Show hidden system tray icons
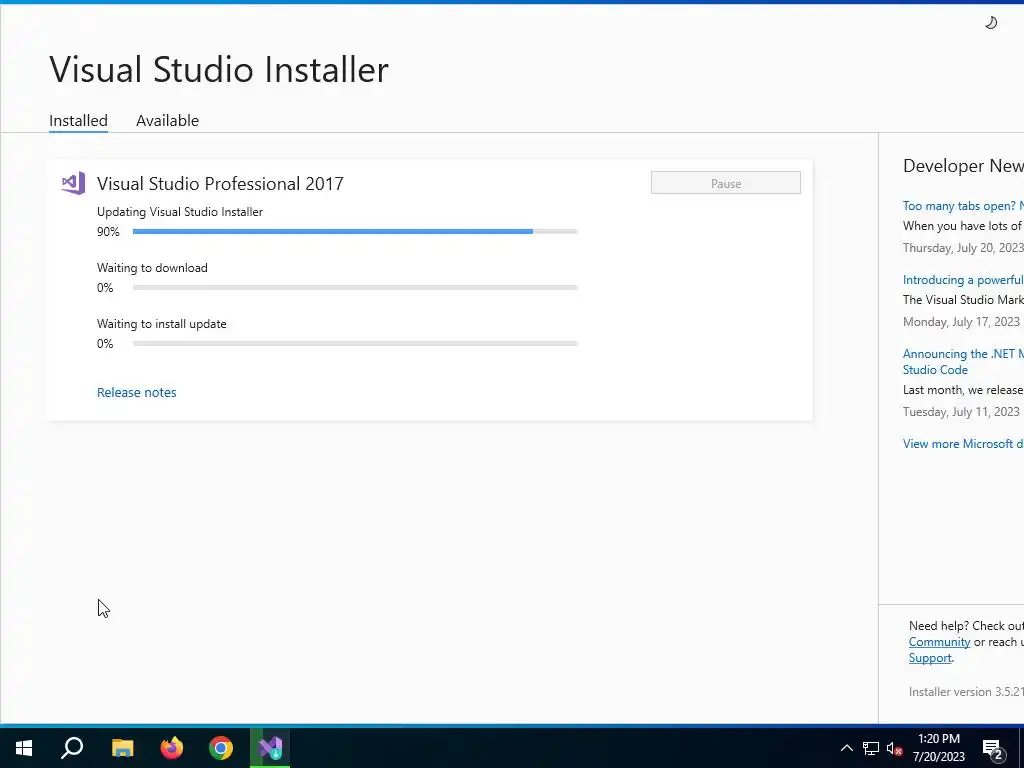This screenshot has height=768, width=1024. point(846,748)
